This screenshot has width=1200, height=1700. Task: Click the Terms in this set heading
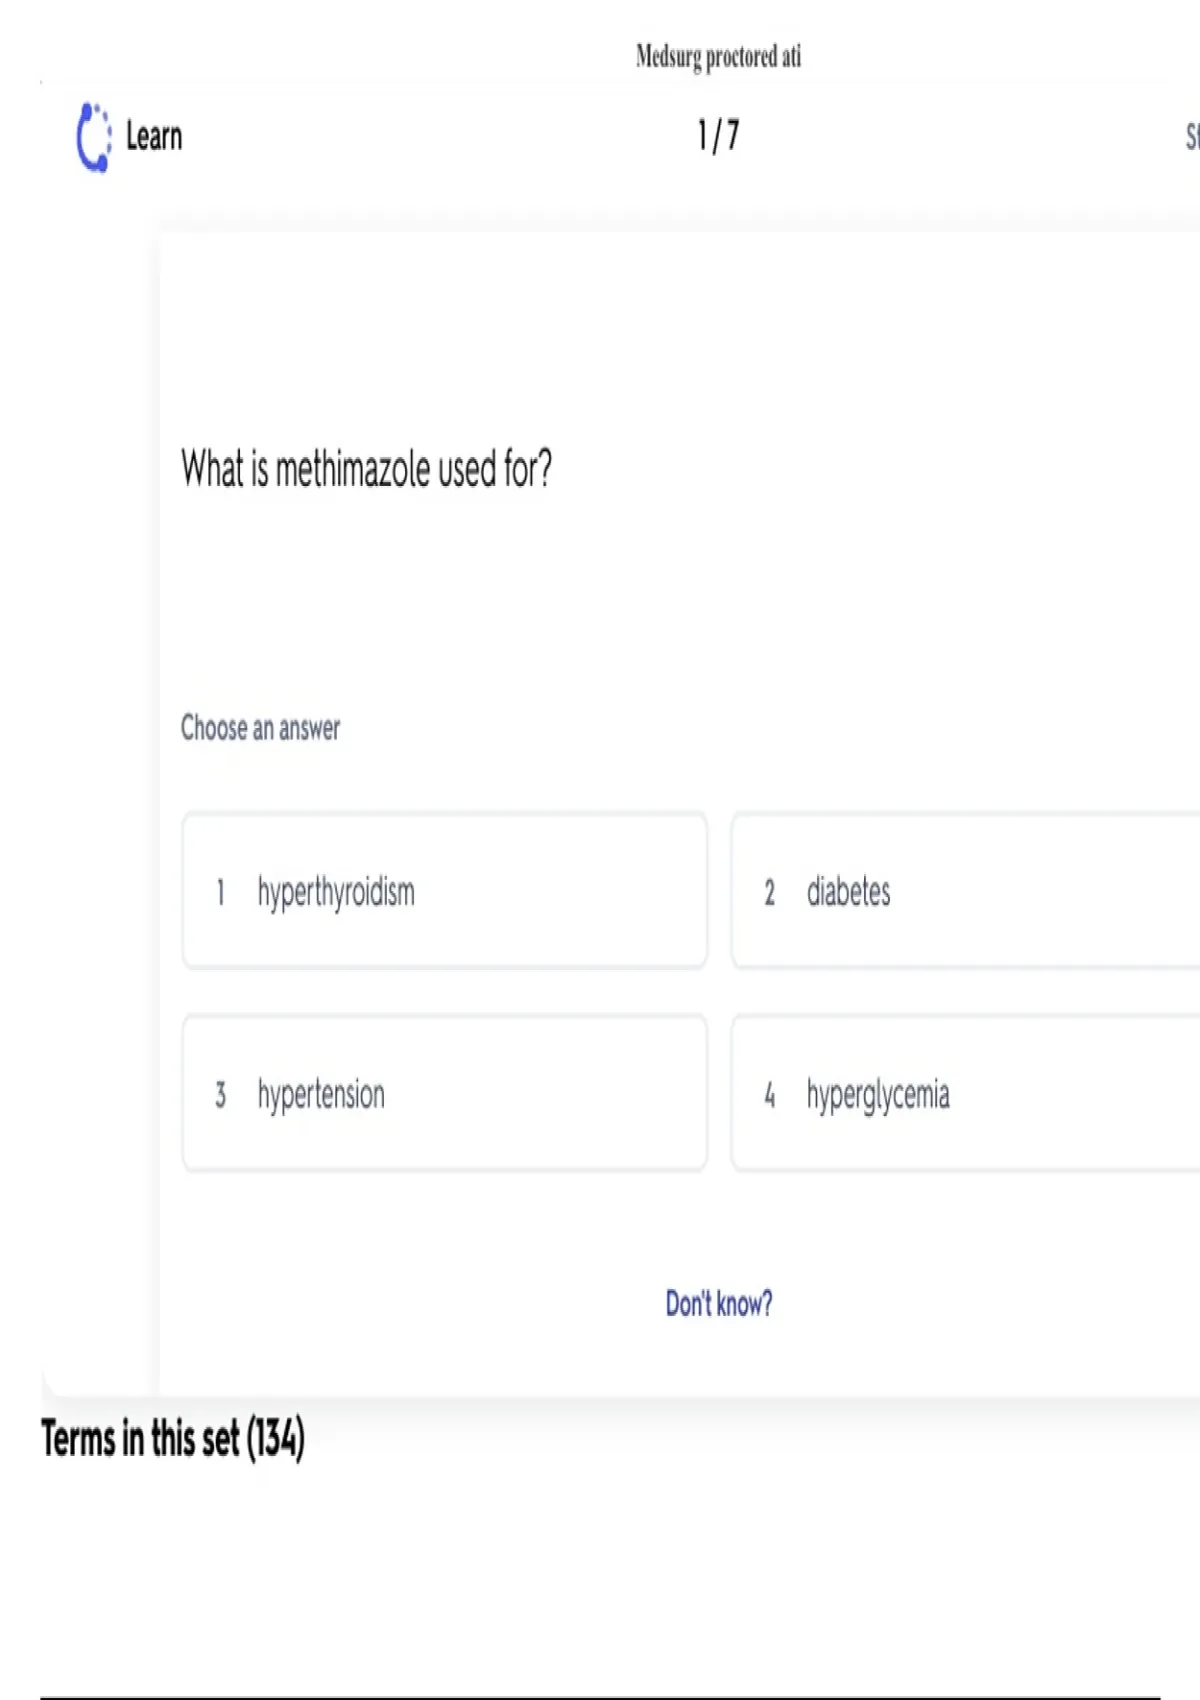point(142,1439)
